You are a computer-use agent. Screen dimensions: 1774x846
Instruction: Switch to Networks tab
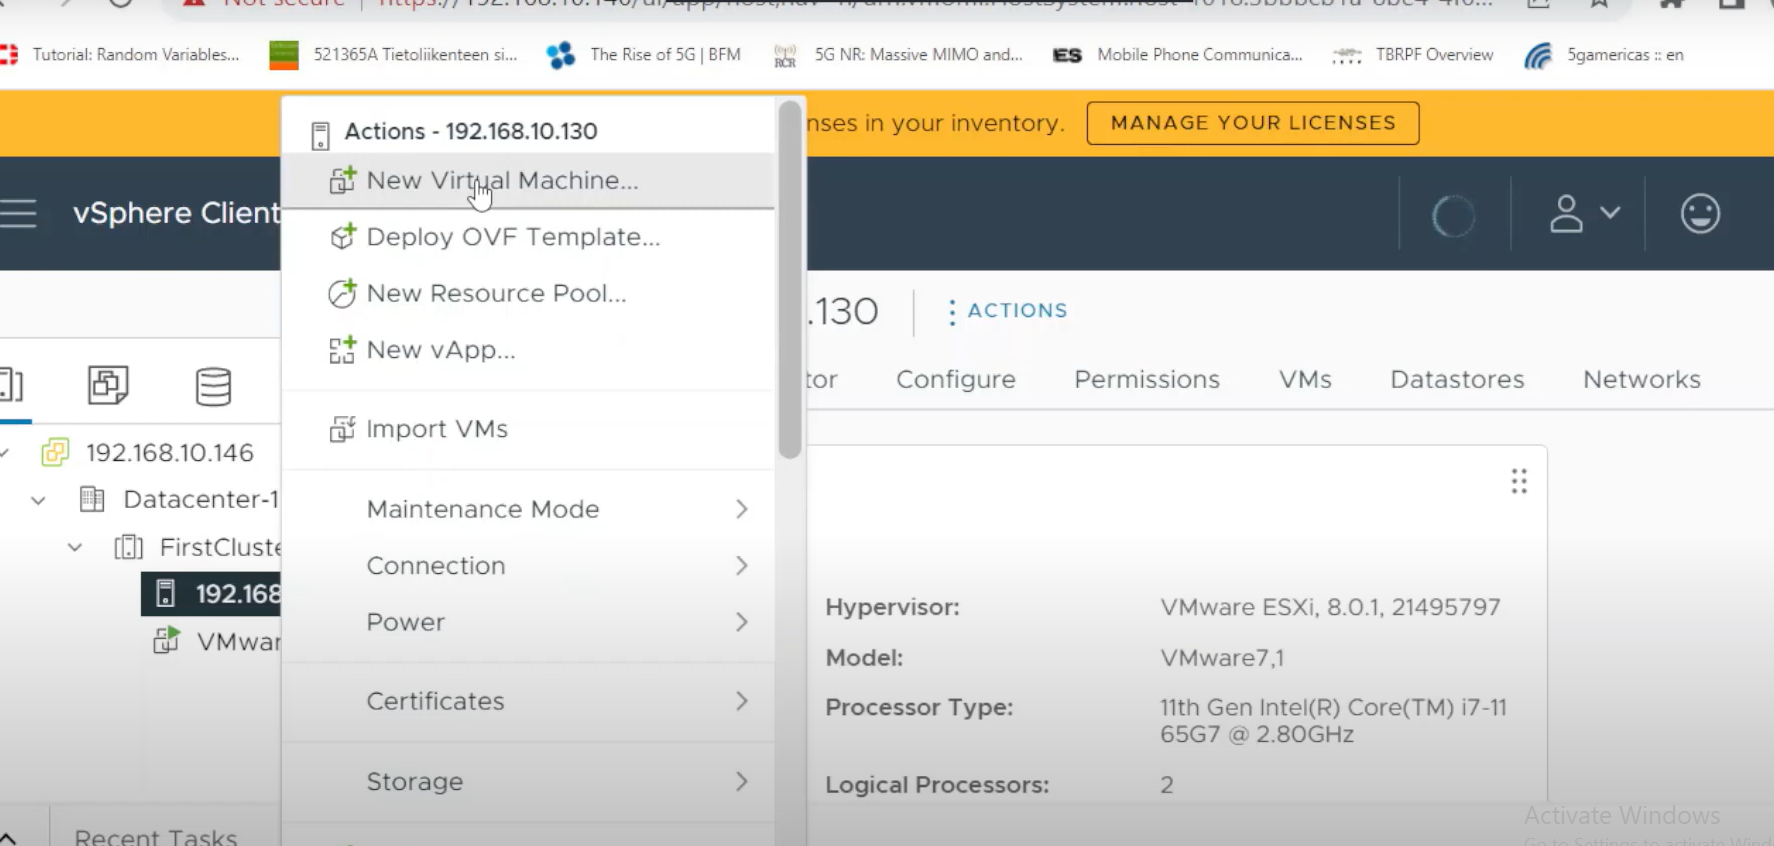click(x=1642, y=380)
